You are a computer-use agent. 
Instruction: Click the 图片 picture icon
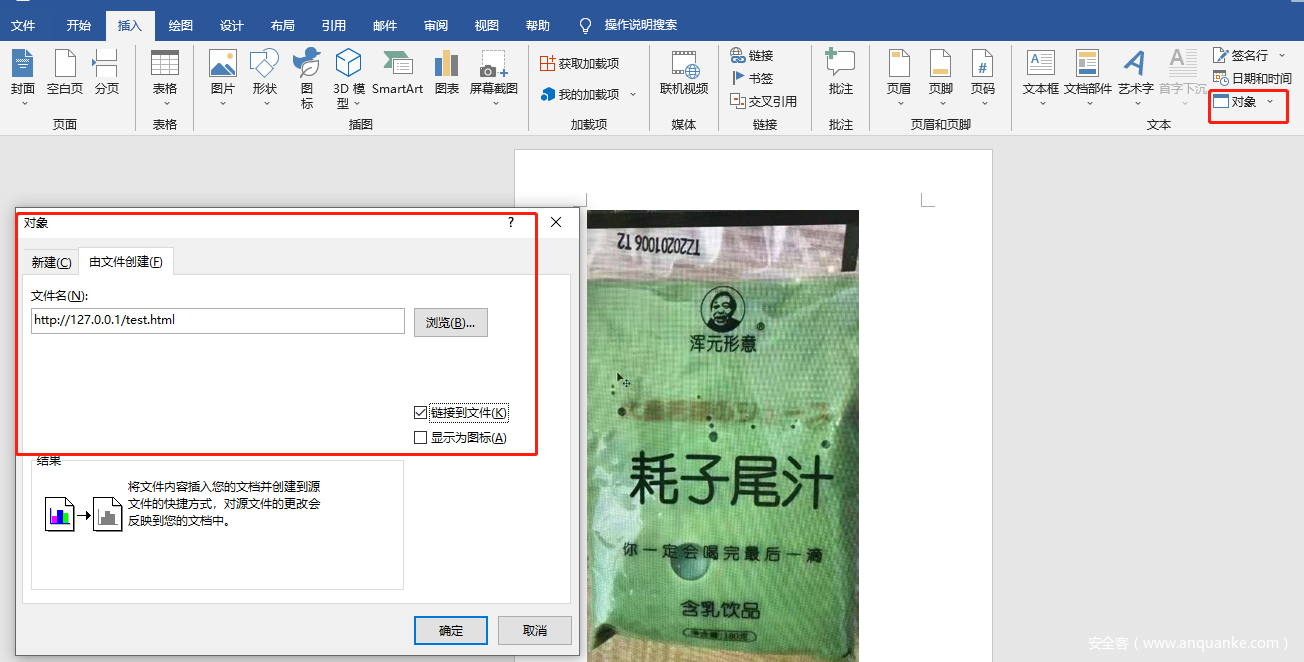(x=222, y=66)
